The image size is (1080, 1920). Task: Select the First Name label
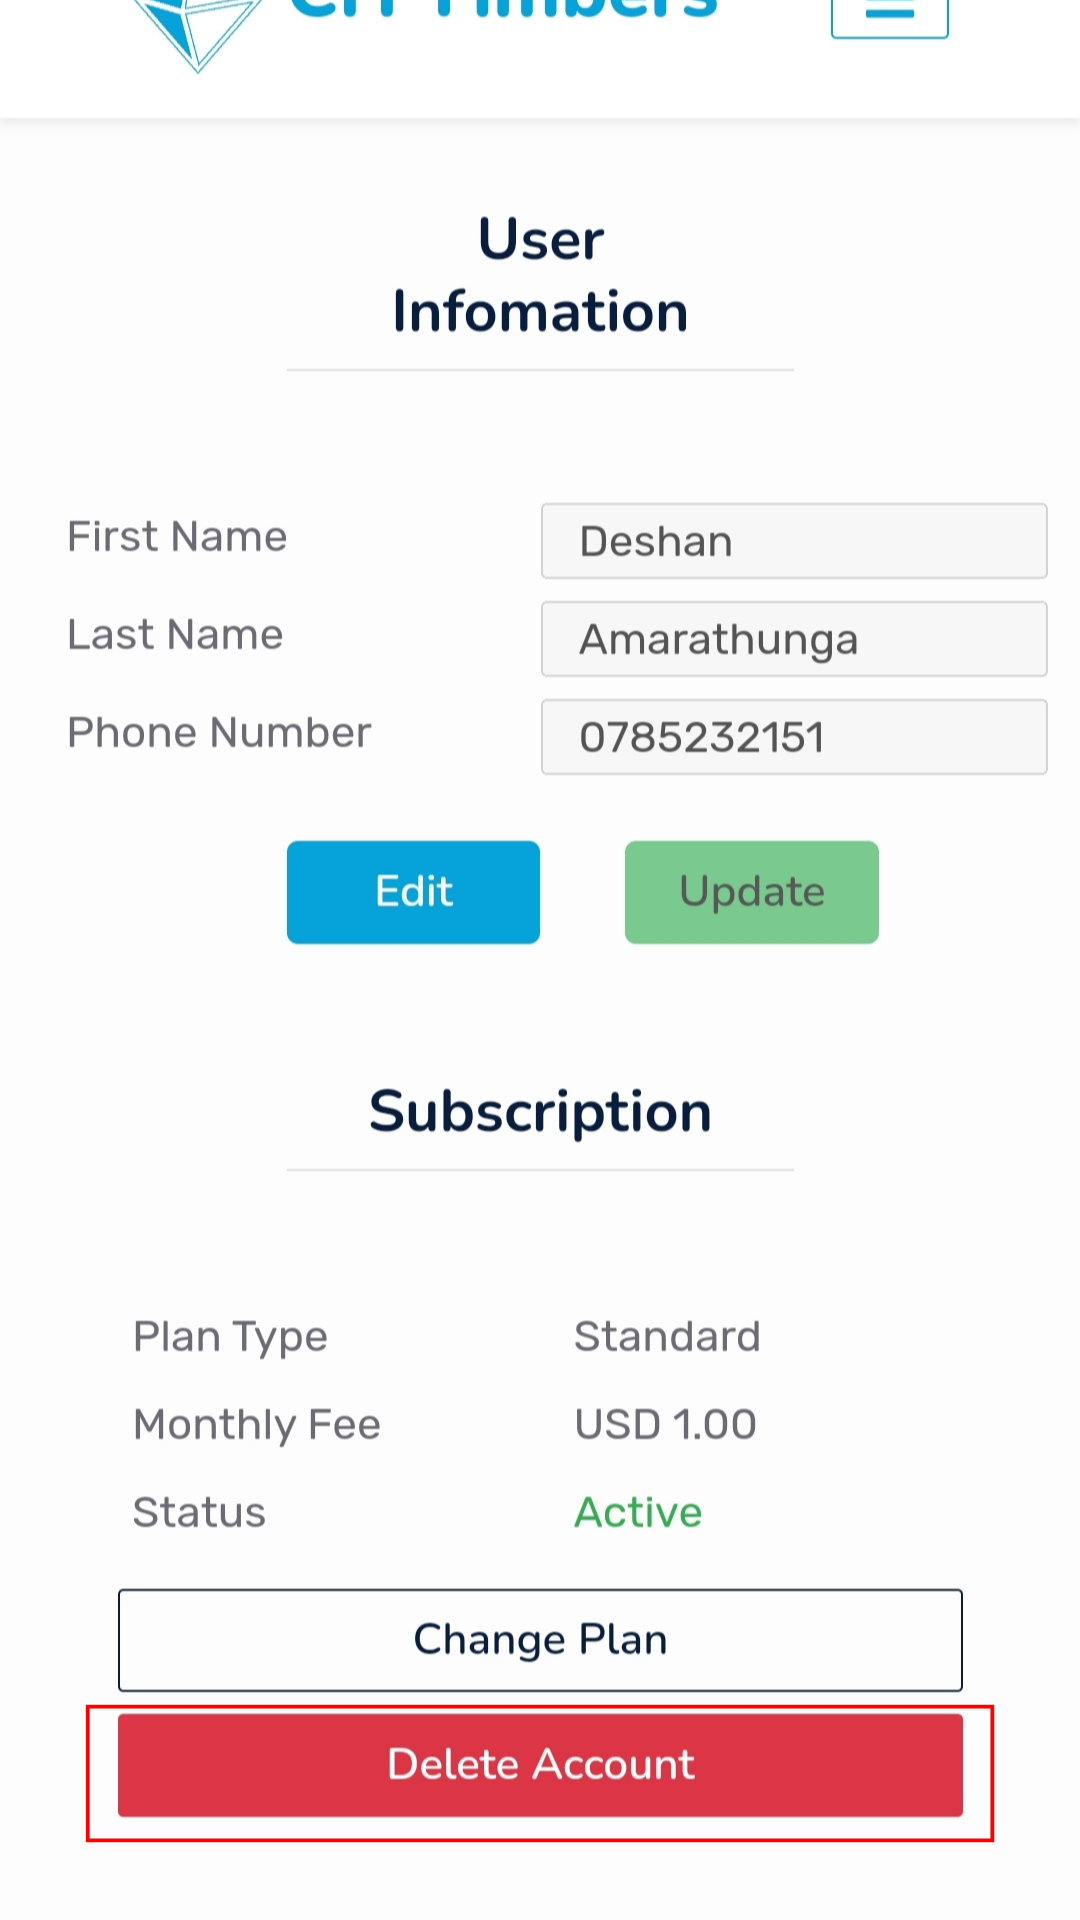[177, 537]
